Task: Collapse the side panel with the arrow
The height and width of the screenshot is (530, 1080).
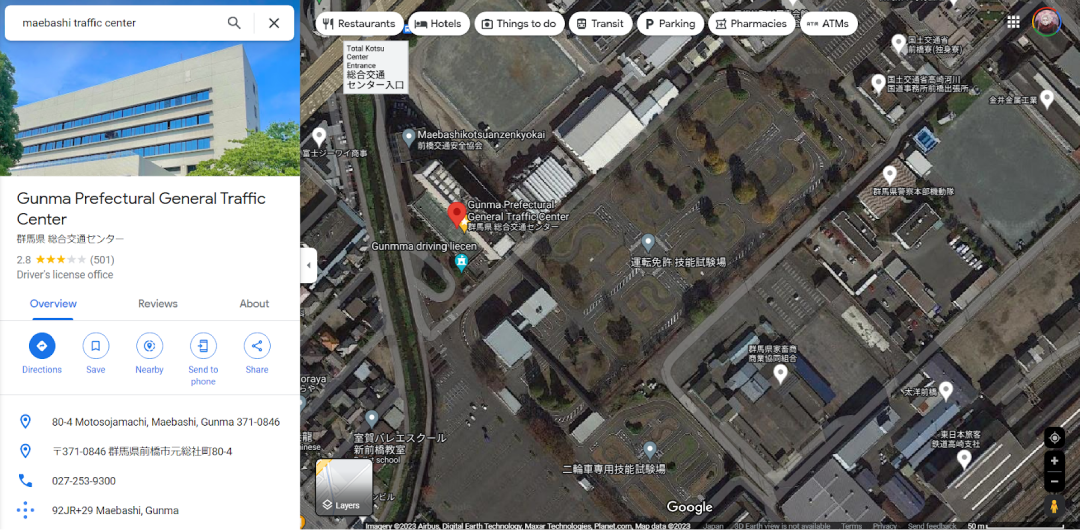Action: tap(309, 265)
